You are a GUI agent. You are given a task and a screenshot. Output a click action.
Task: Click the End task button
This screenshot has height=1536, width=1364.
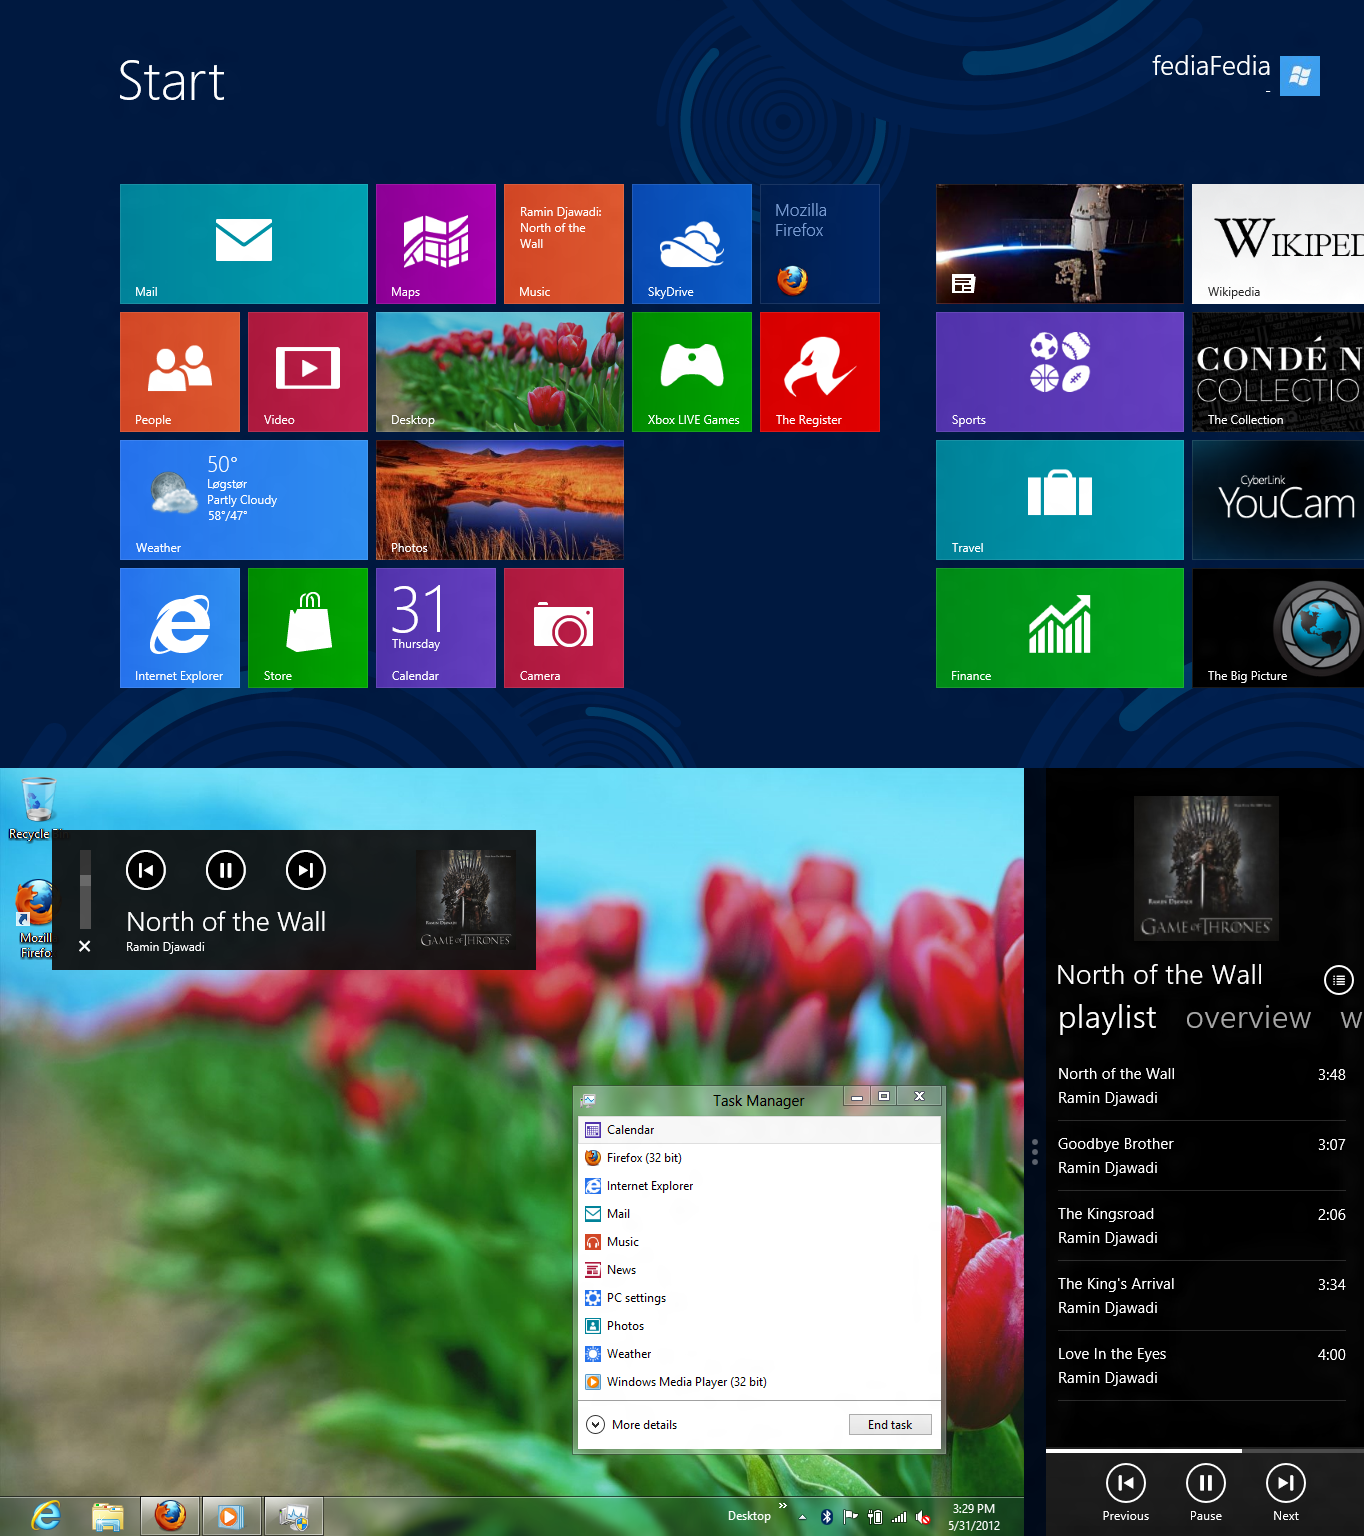coord(890,1425)
